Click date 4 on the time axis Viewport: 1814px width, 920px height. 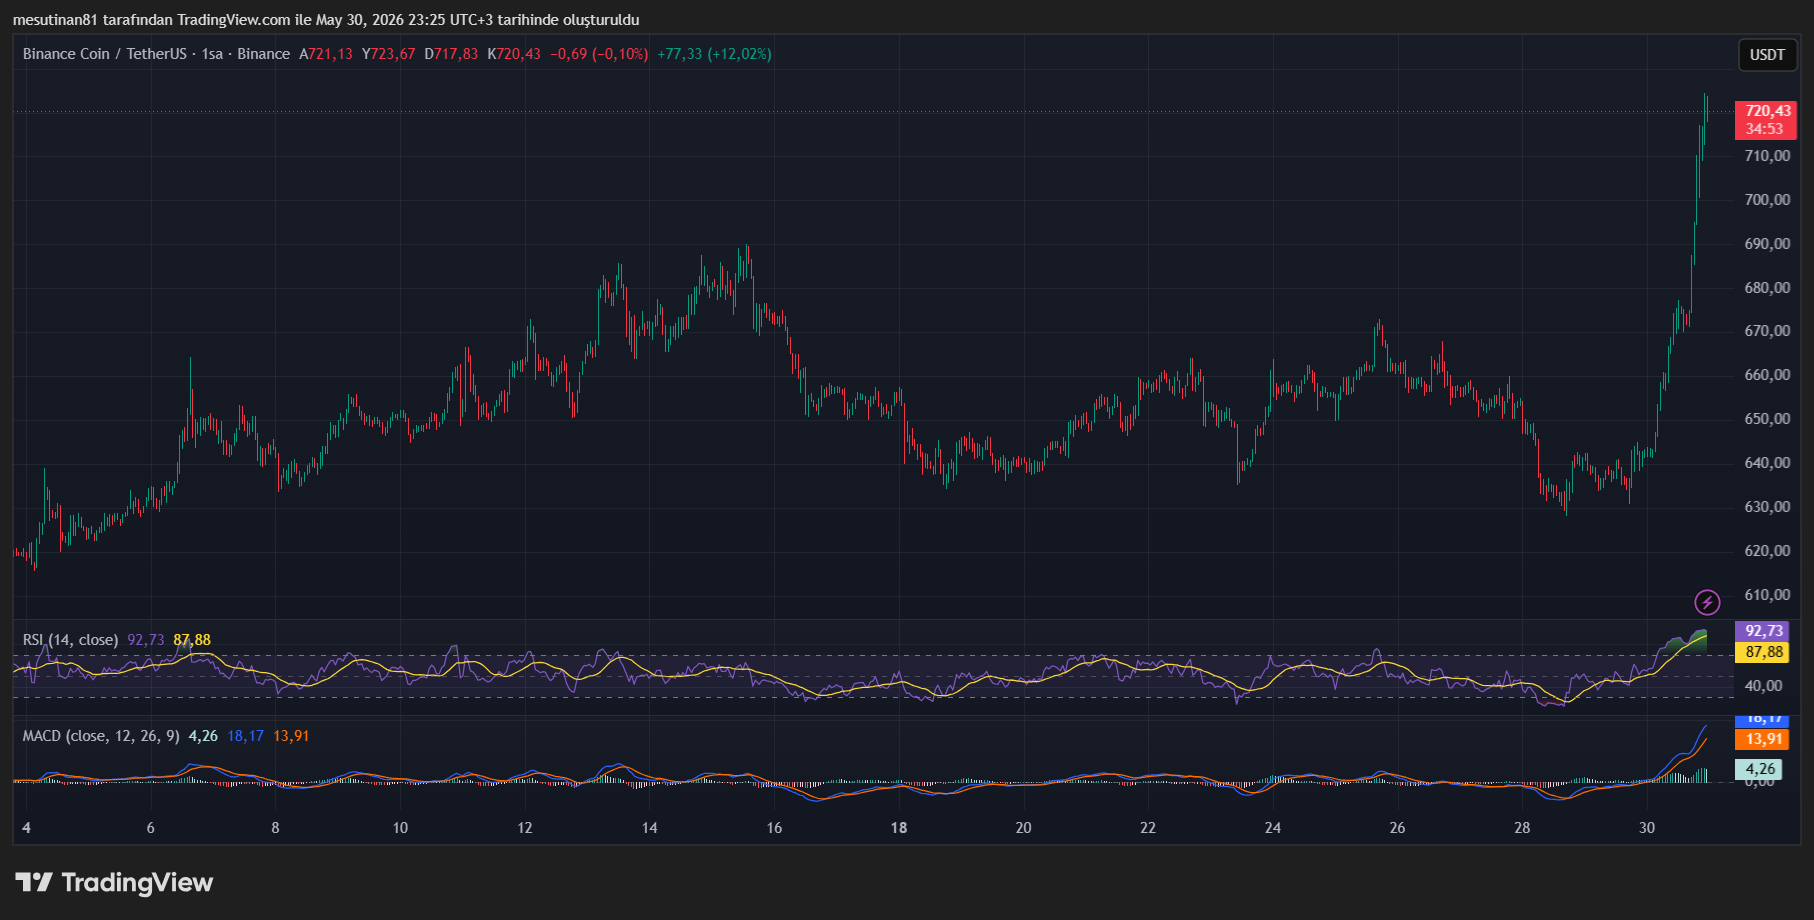(x=26, y=828)
